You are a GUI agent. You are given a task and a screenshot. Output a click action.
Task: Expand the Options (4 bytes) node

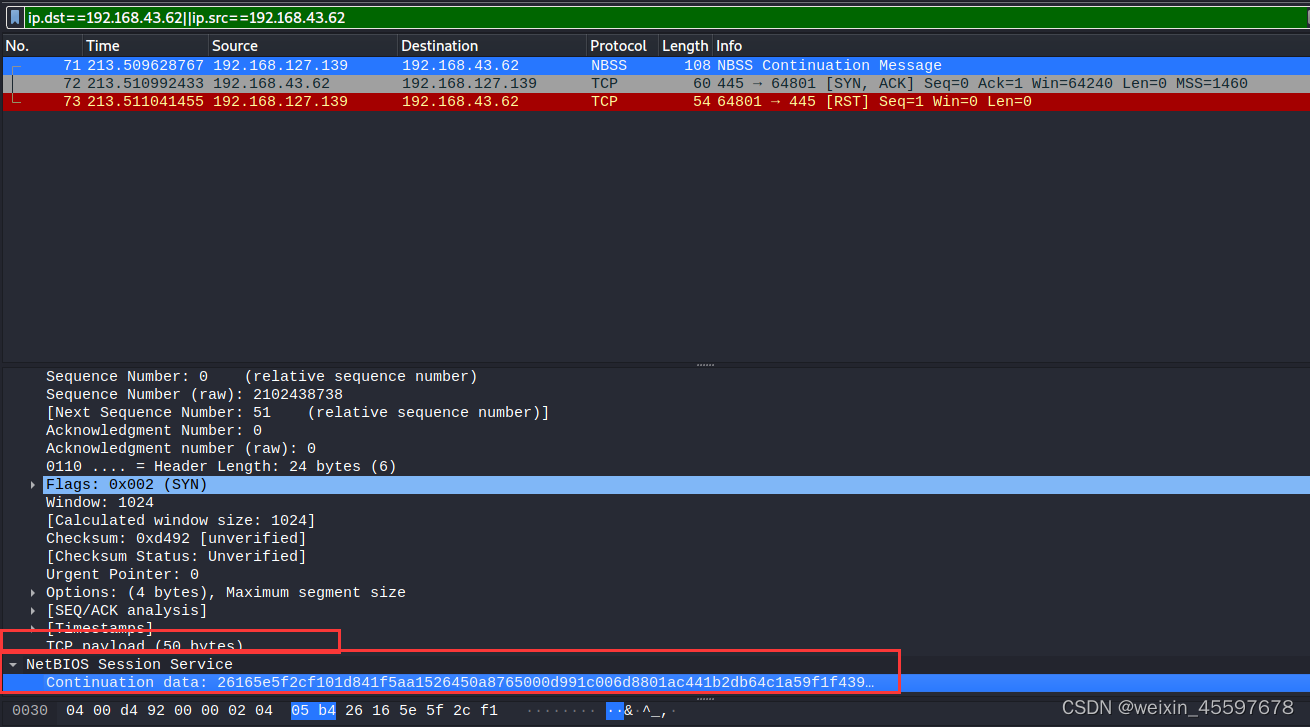(x=34, y=592)
